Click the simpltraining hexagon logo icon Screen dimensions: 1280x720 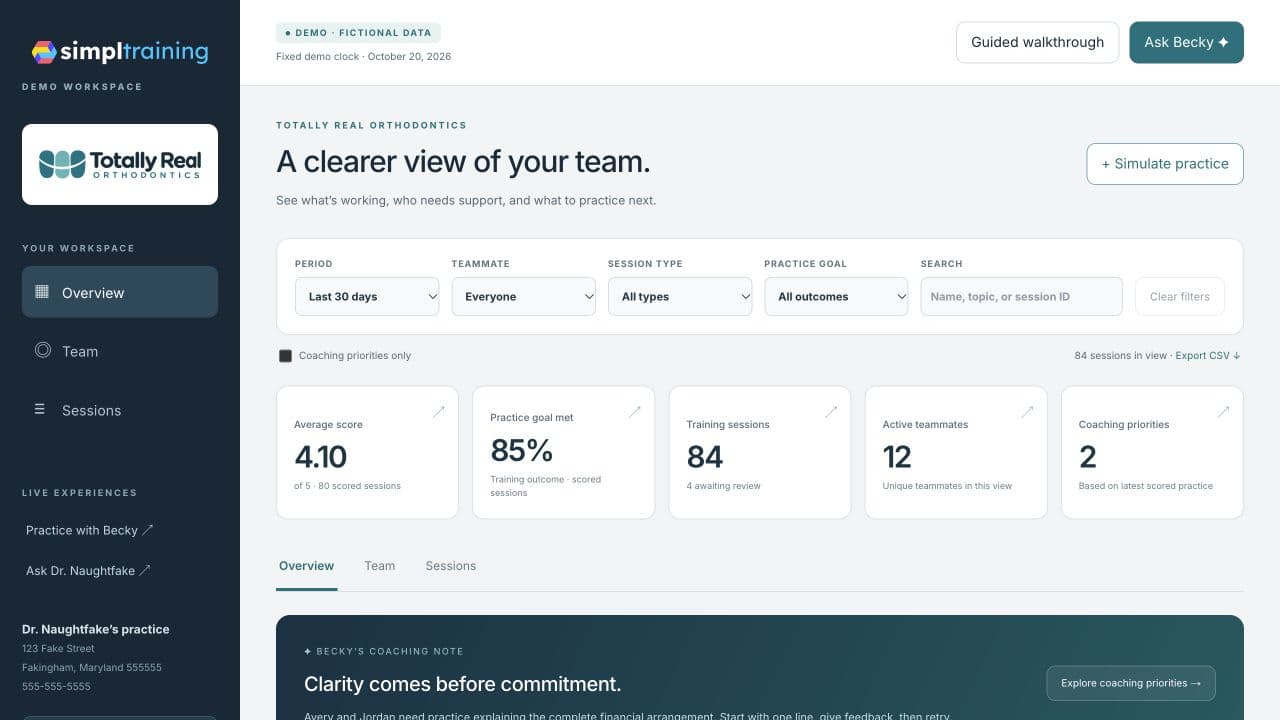click(44, 52)
